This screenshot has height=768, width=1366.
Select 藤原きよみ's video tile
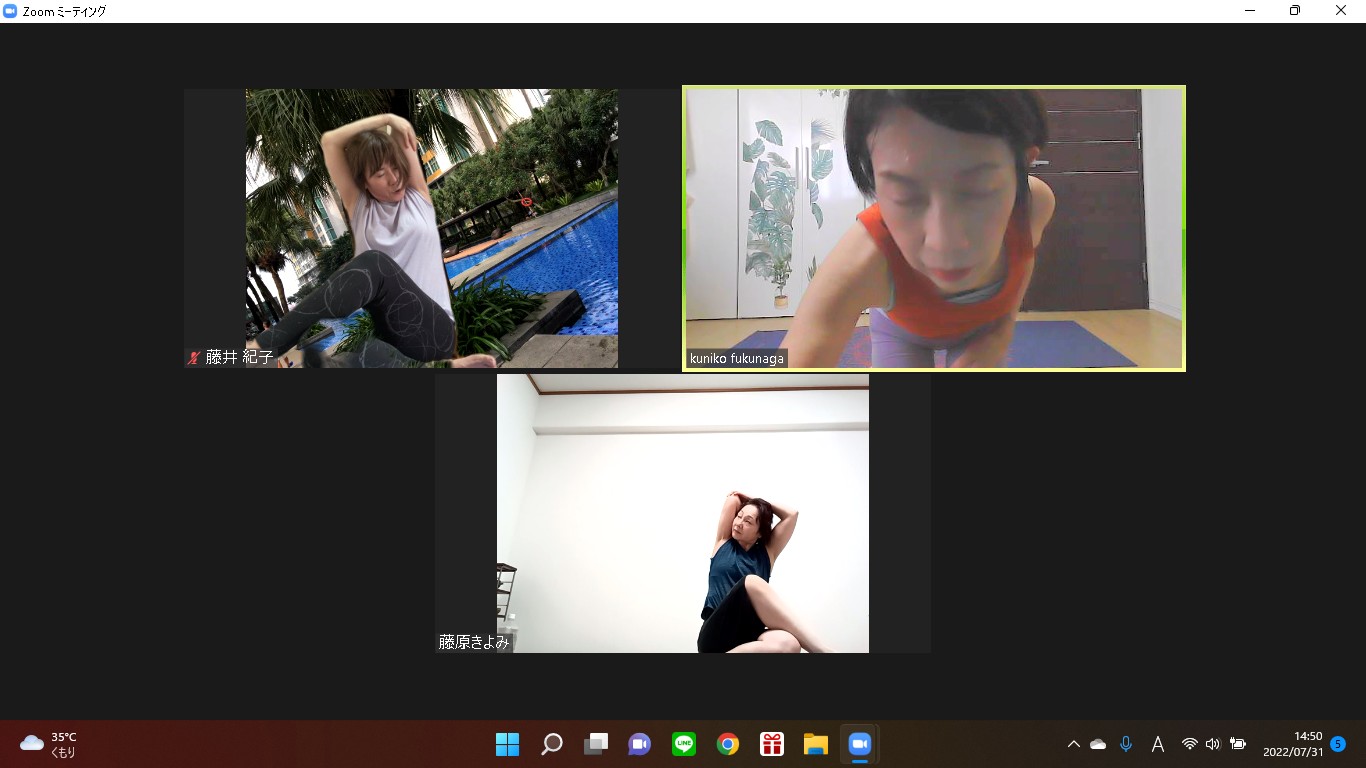[x=683, y=514]
